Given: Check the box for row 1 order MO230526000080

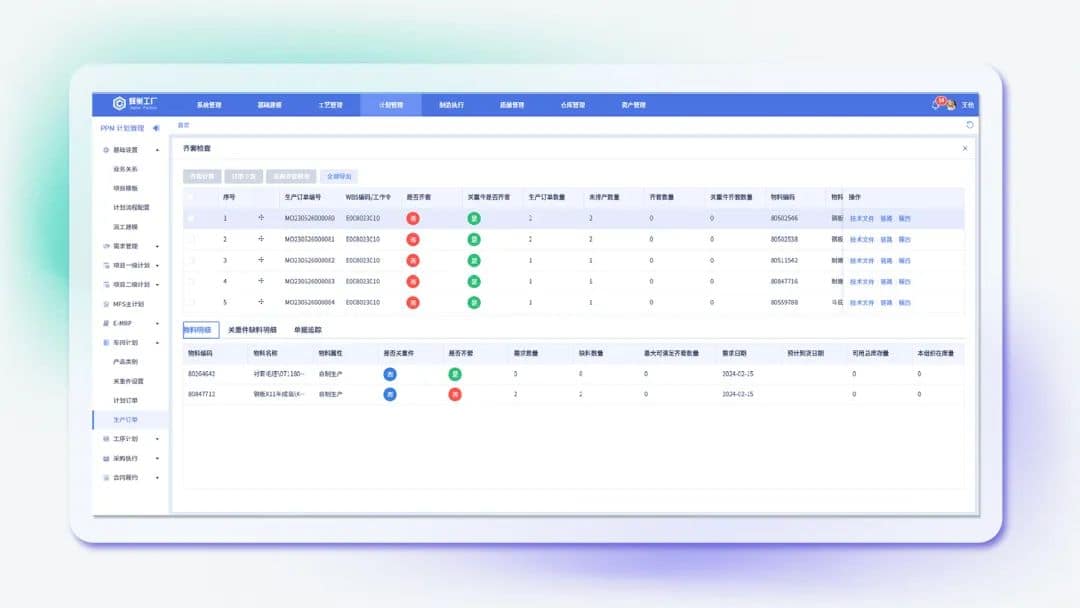Looking at the screenshot, I should [x=191, y=218].
